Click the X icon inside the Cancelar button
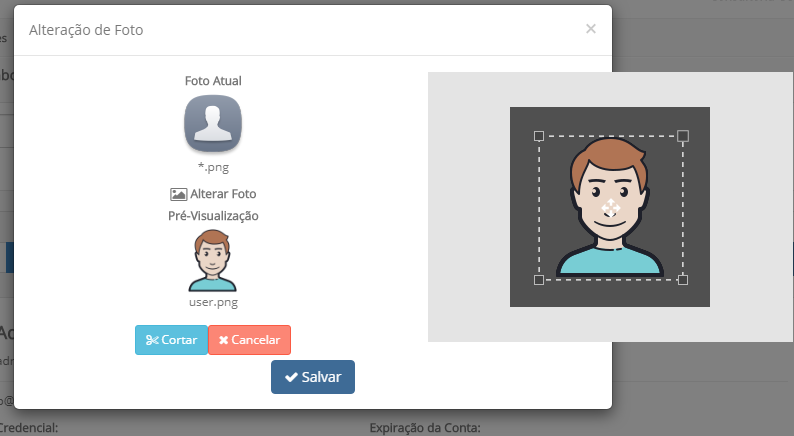794x436 pixels. pos(223,340)
